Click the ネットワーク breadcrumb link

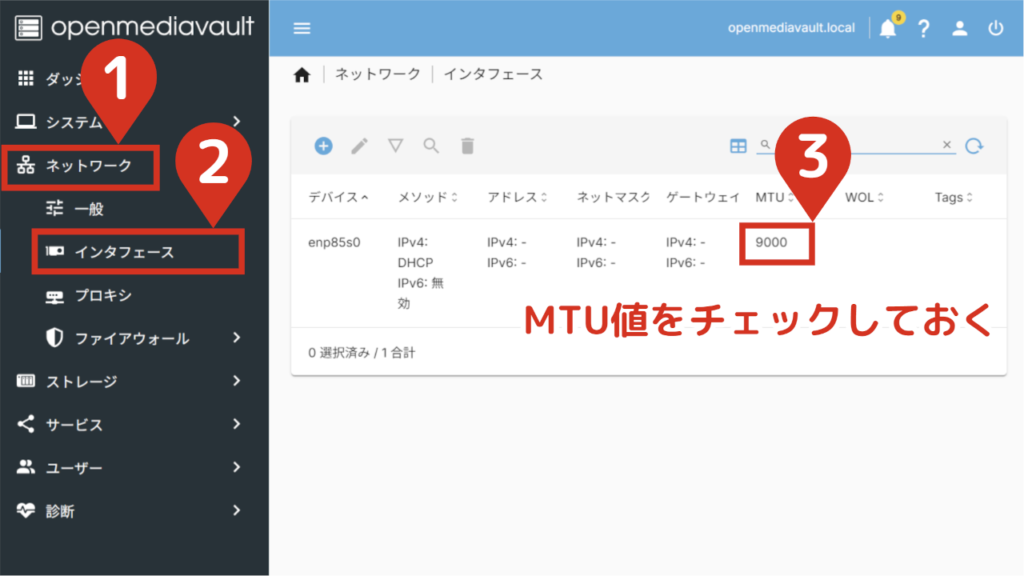(x=377, y=75)
